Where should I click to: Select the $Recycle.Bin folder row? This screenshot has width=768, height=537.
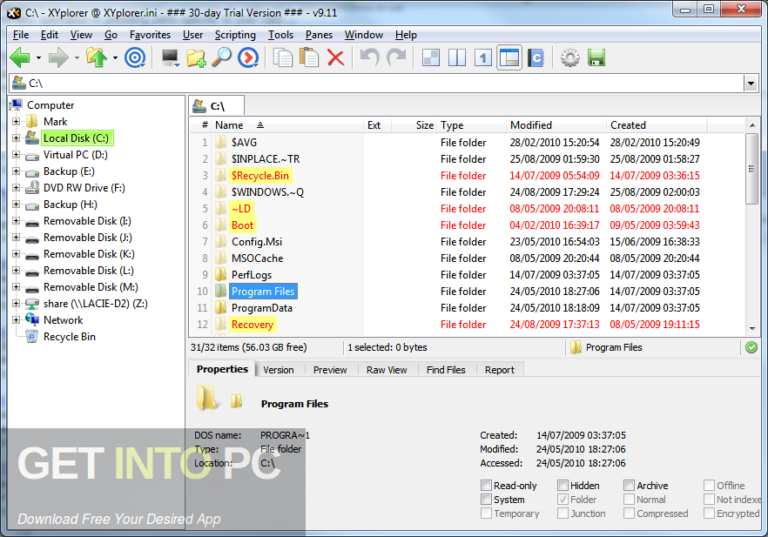(x=468, y=175)
